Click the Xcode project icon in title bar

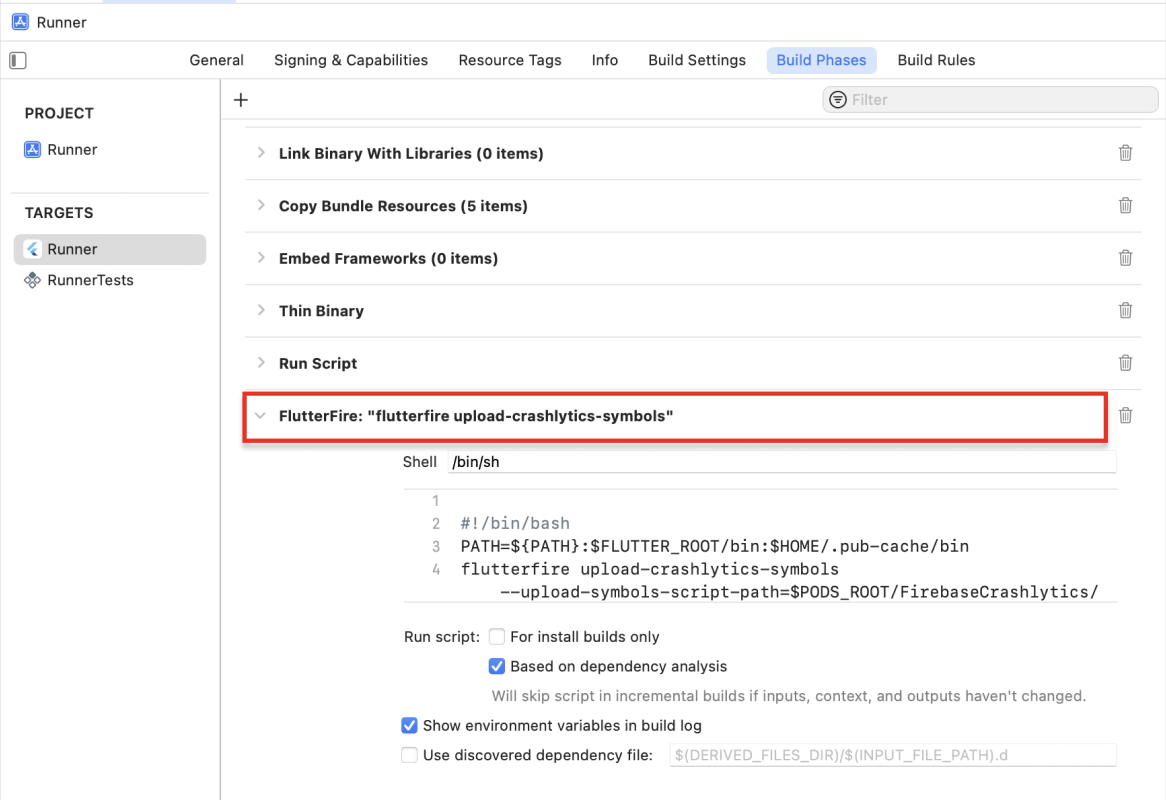tap(20, 22)
